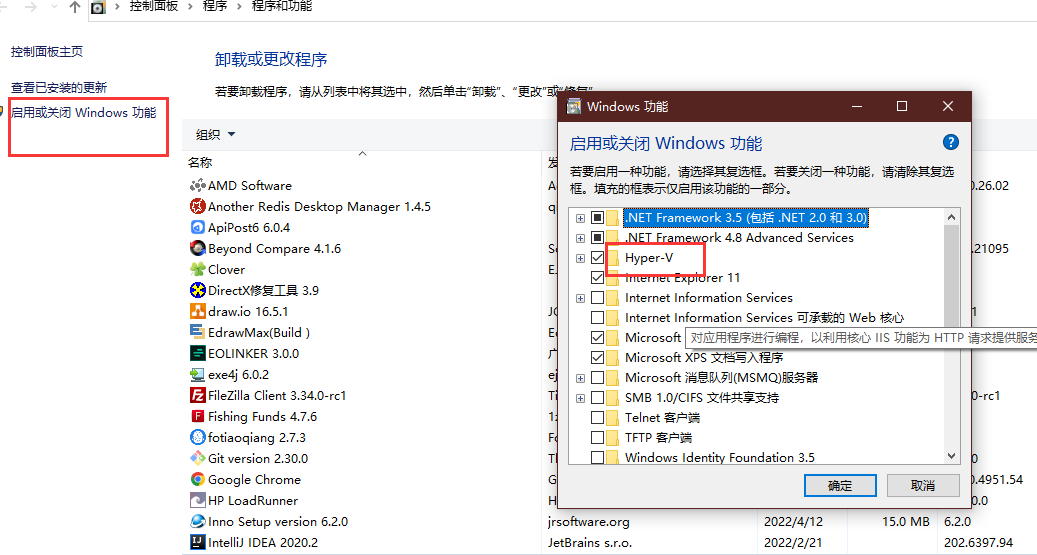Toggle the .NET Framework 3.5 checkbox
This screenshot has height=555, width=1037.
597,218
